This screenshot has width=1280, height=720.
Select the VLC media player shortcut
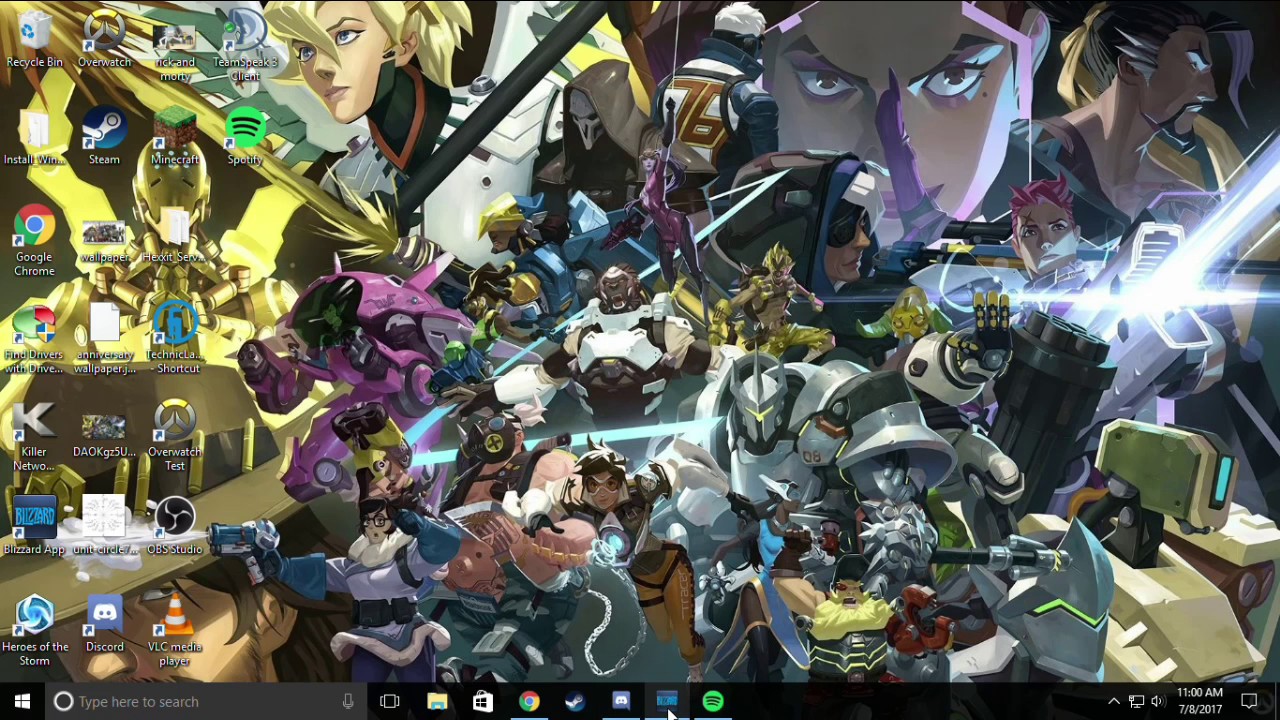coord(175,632)
